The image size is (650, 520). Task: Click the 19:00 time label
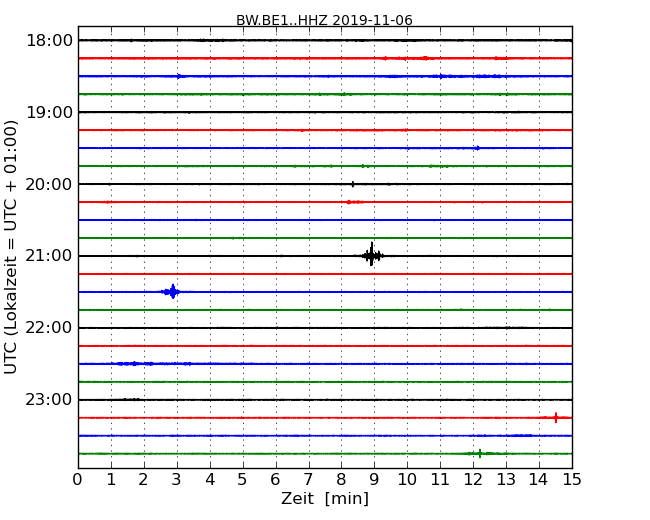[49, 112]
